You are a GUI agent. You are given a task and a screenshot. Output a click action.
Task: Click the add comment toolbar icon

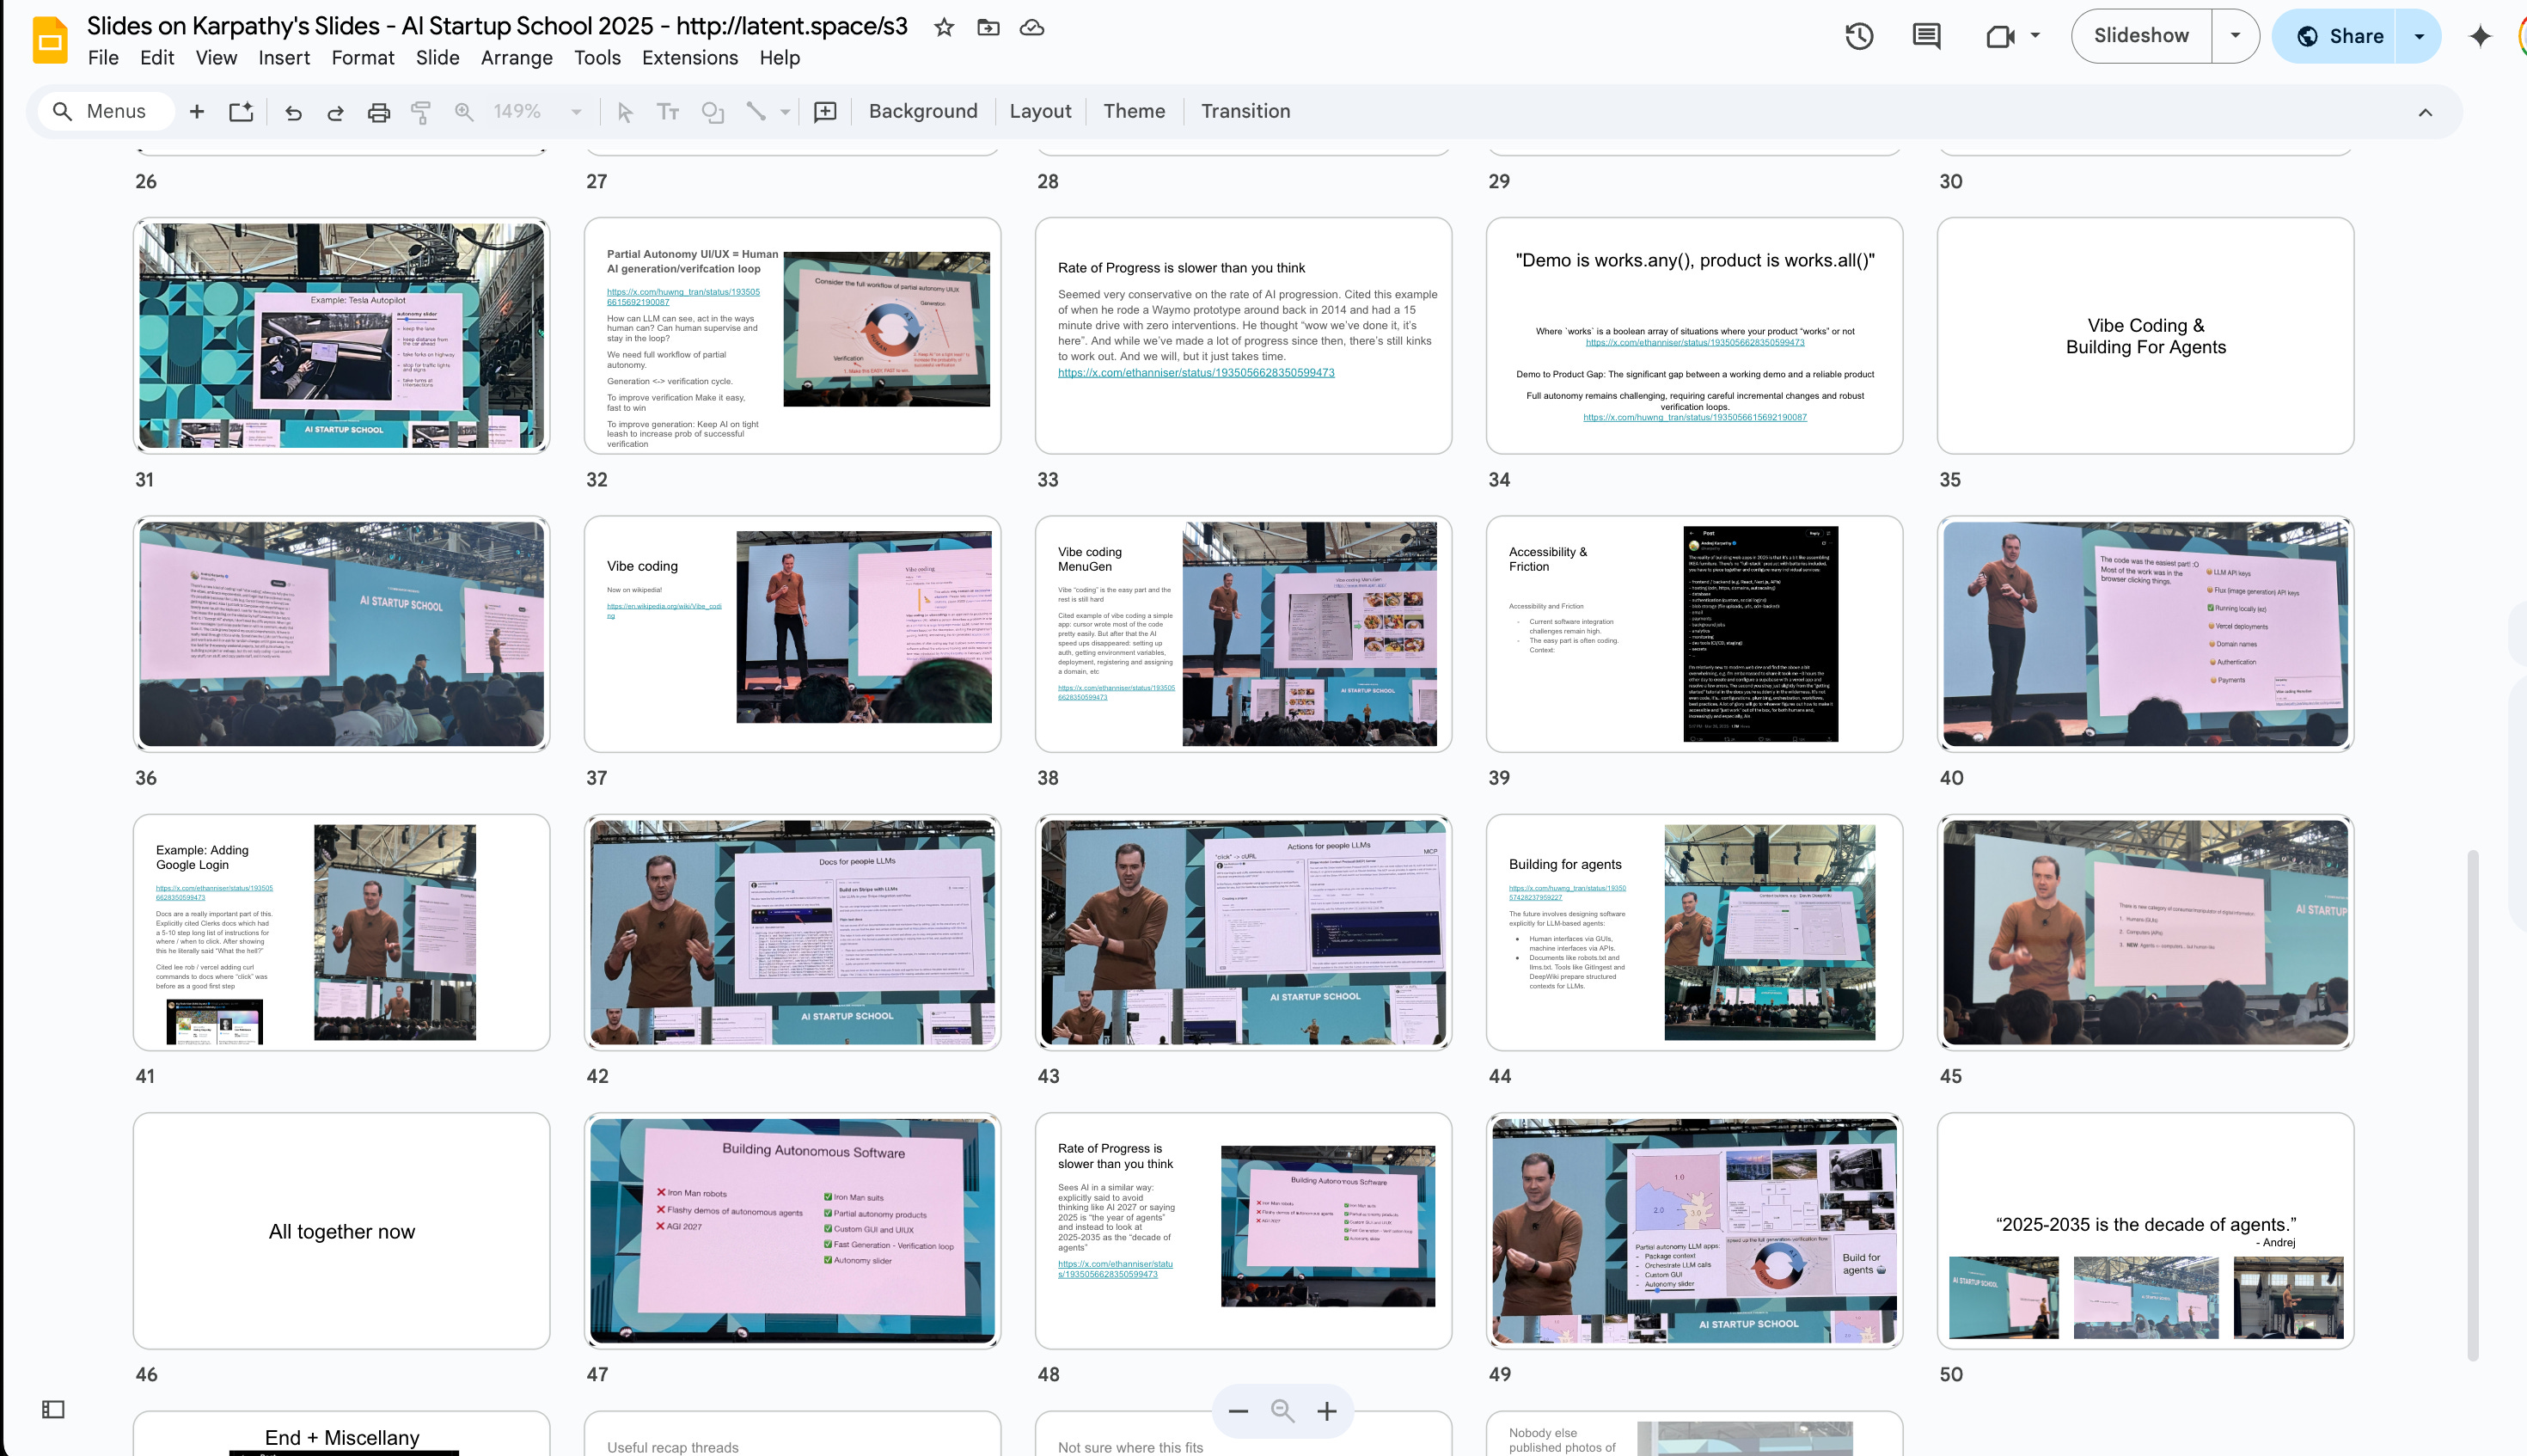coord(825,112)
